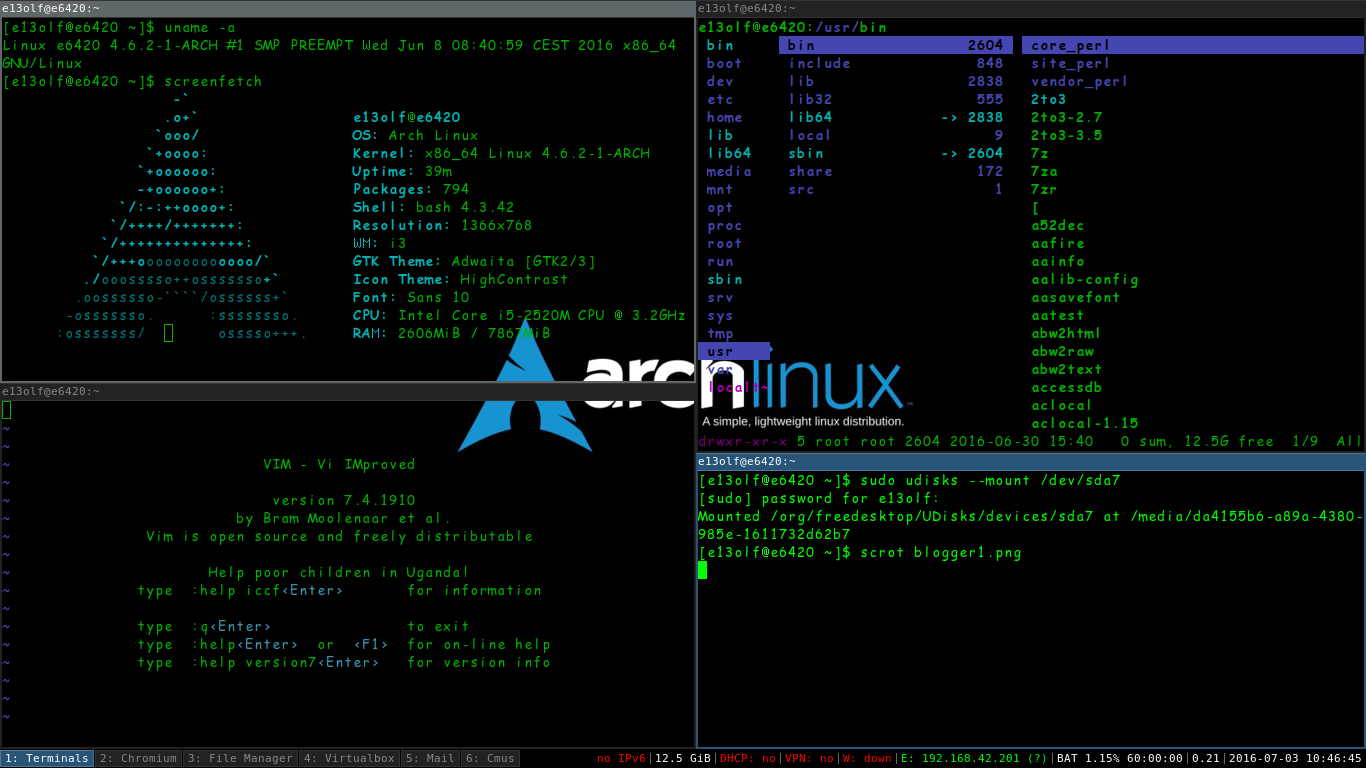Select highlighted 'usr' directory in ranger
The image size is (1366, 768).
pyautogui.click(x=734, y=351)
